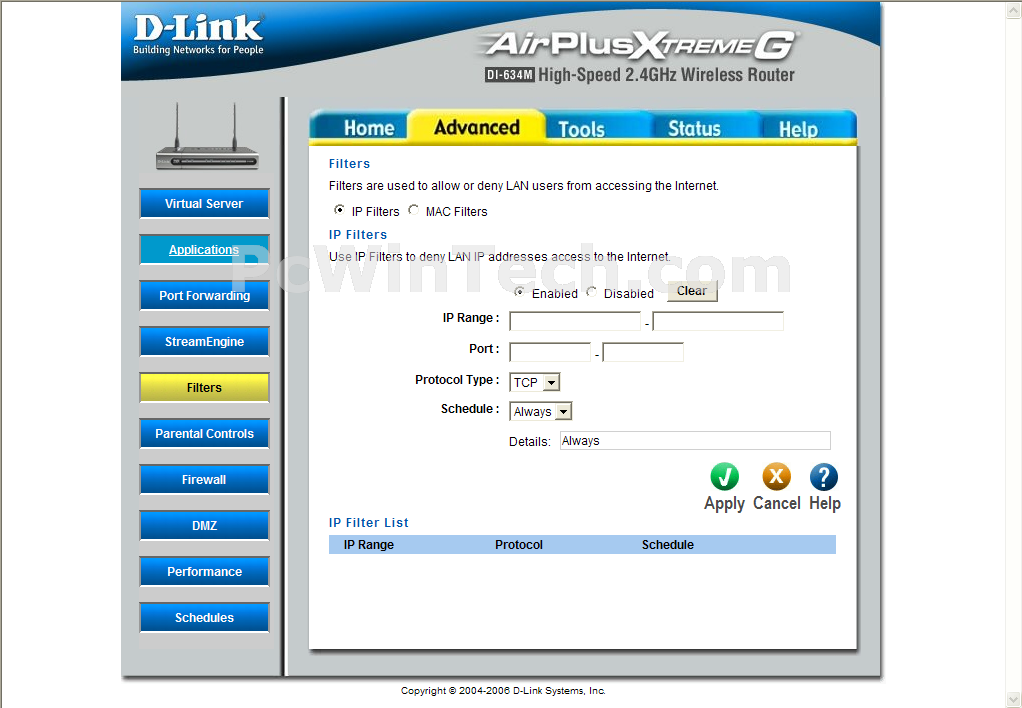Screen dimensions: 1022x708
Task: Click the Clear button
Action: tap(692, 291)
